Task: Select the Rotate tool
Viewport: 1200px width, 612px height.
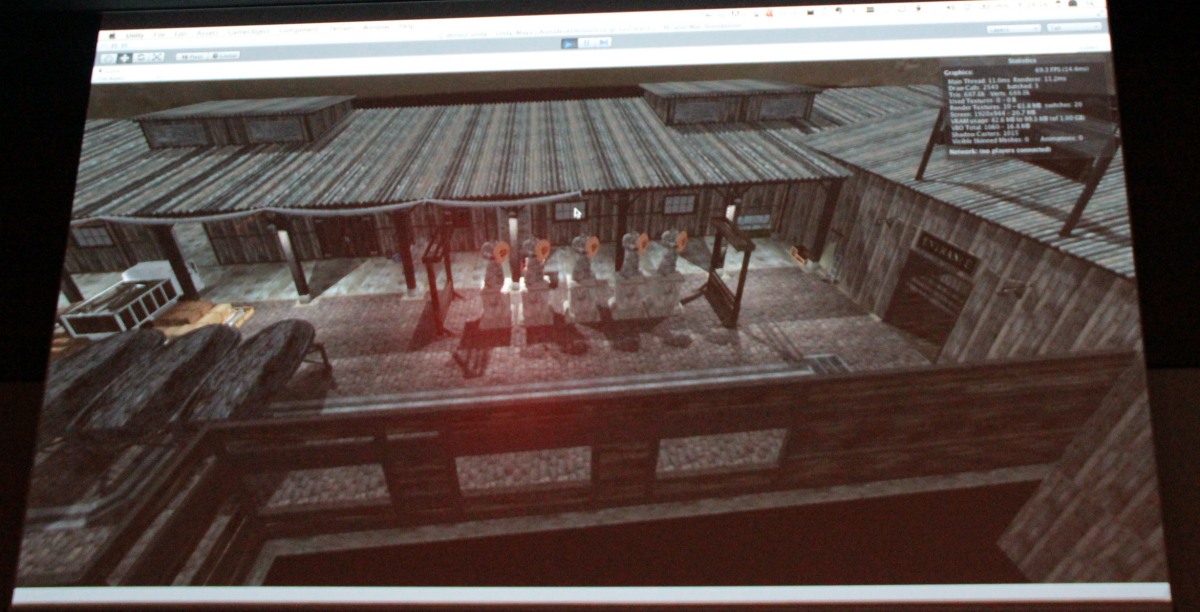Action: coord(140,58)
